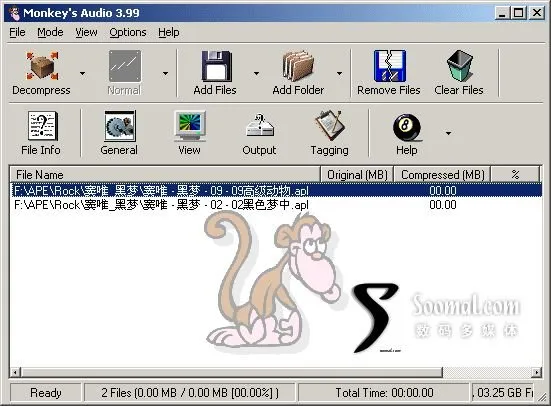Close the Monkey's Audio window

tap(537, 13)
